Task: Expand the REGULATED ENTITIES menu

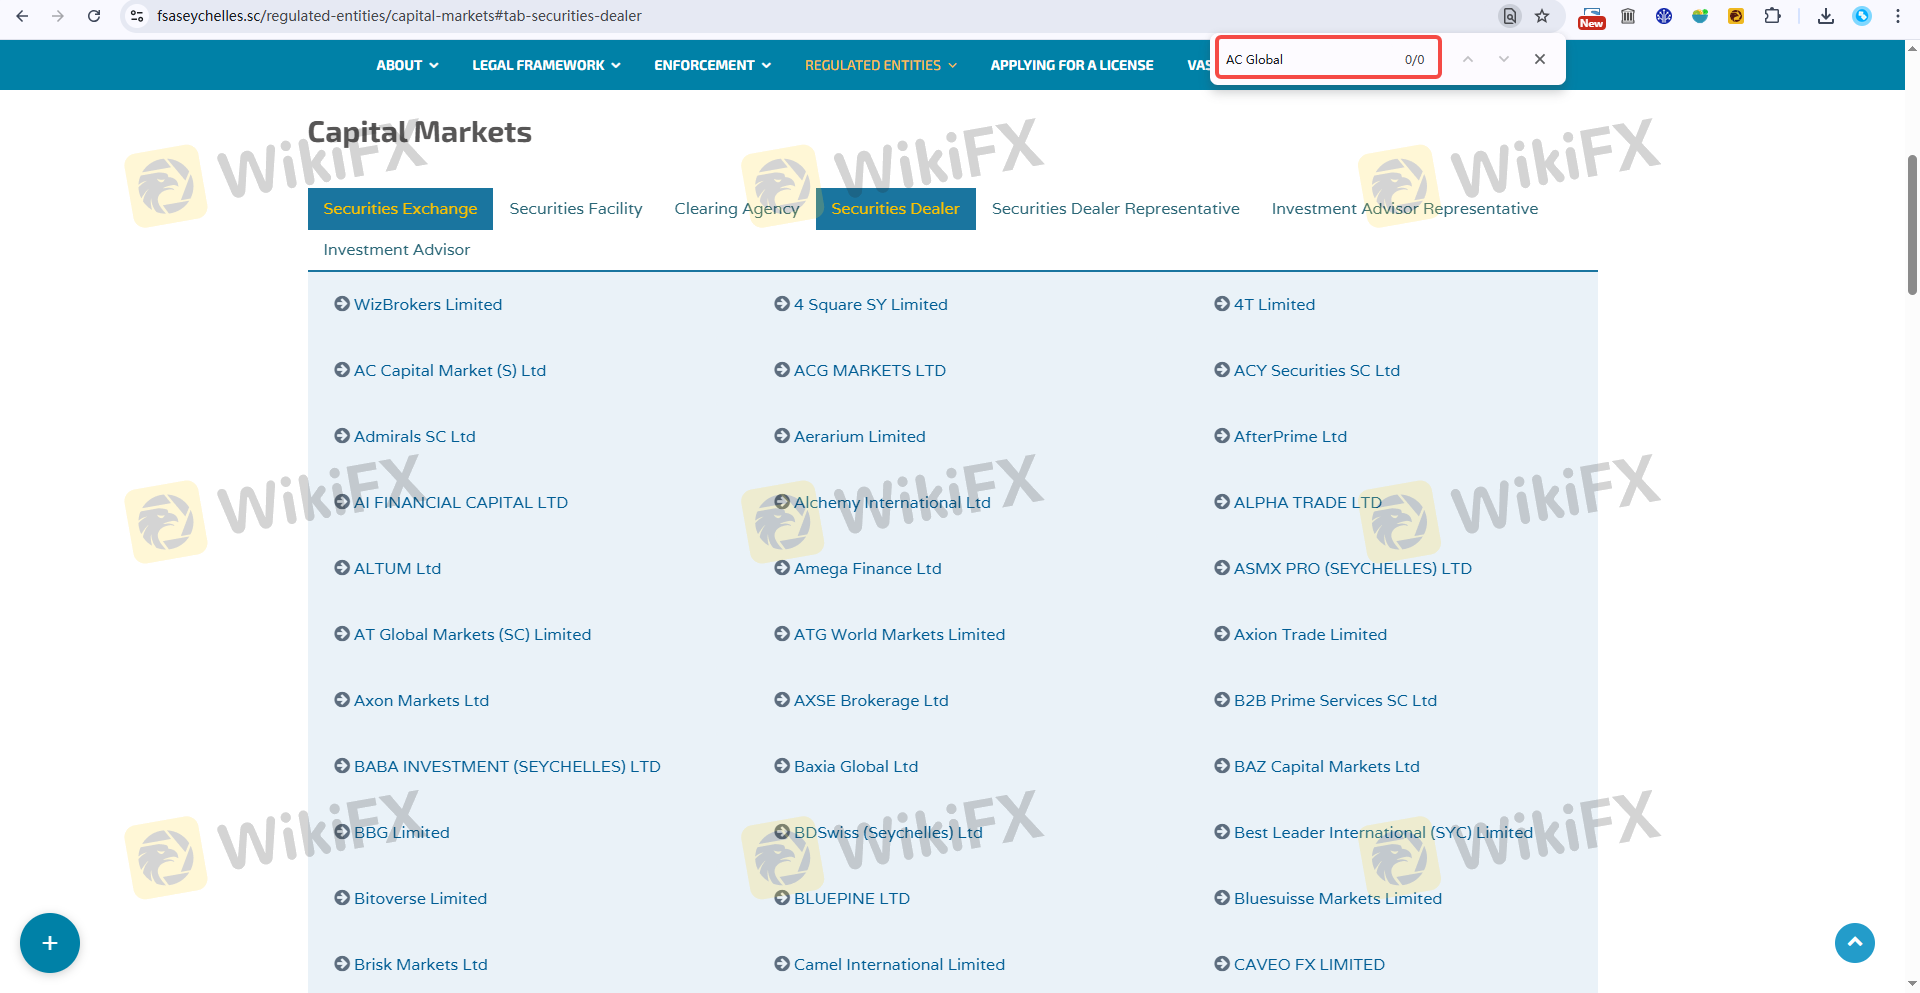Action: 880,65
